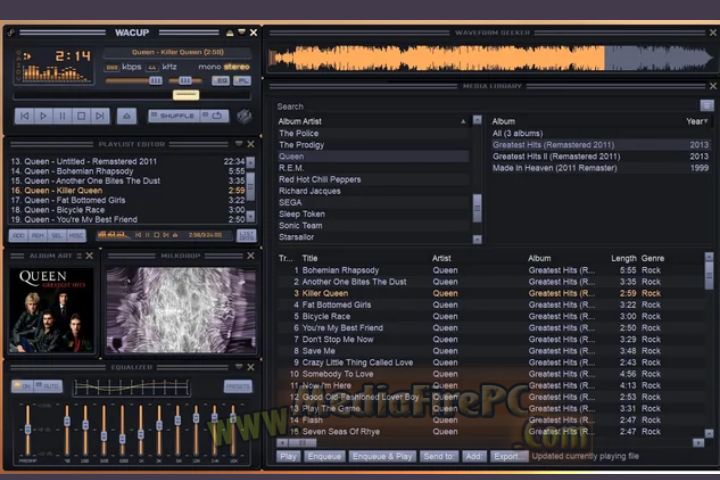Pause the song in the main player
Image resolution: width=720 pixels, height=480 pixels.
pos(62,116)
